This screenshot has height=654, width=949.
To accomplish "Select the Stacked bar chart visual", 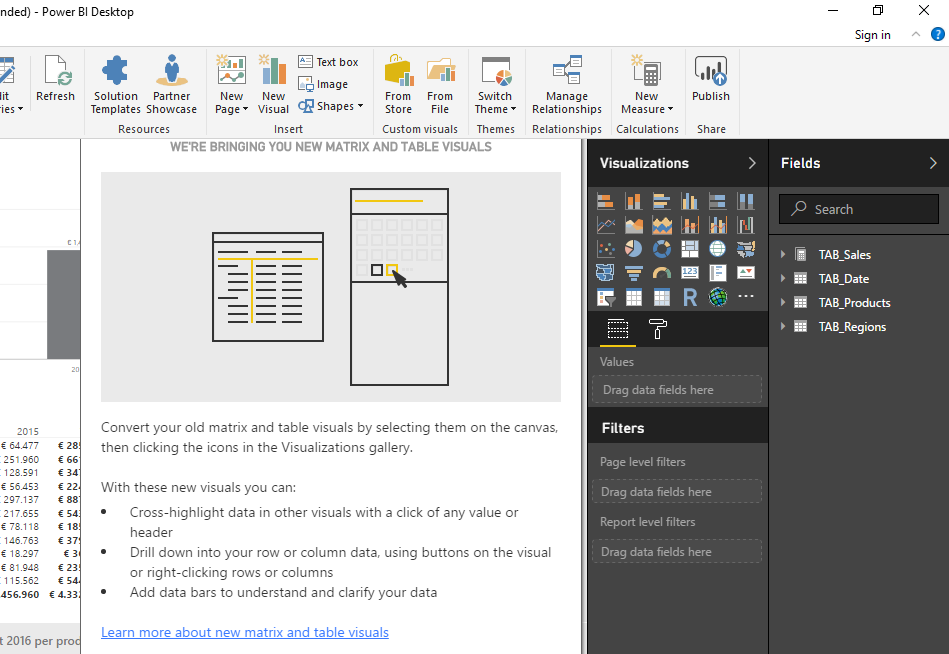I will 605,201.
